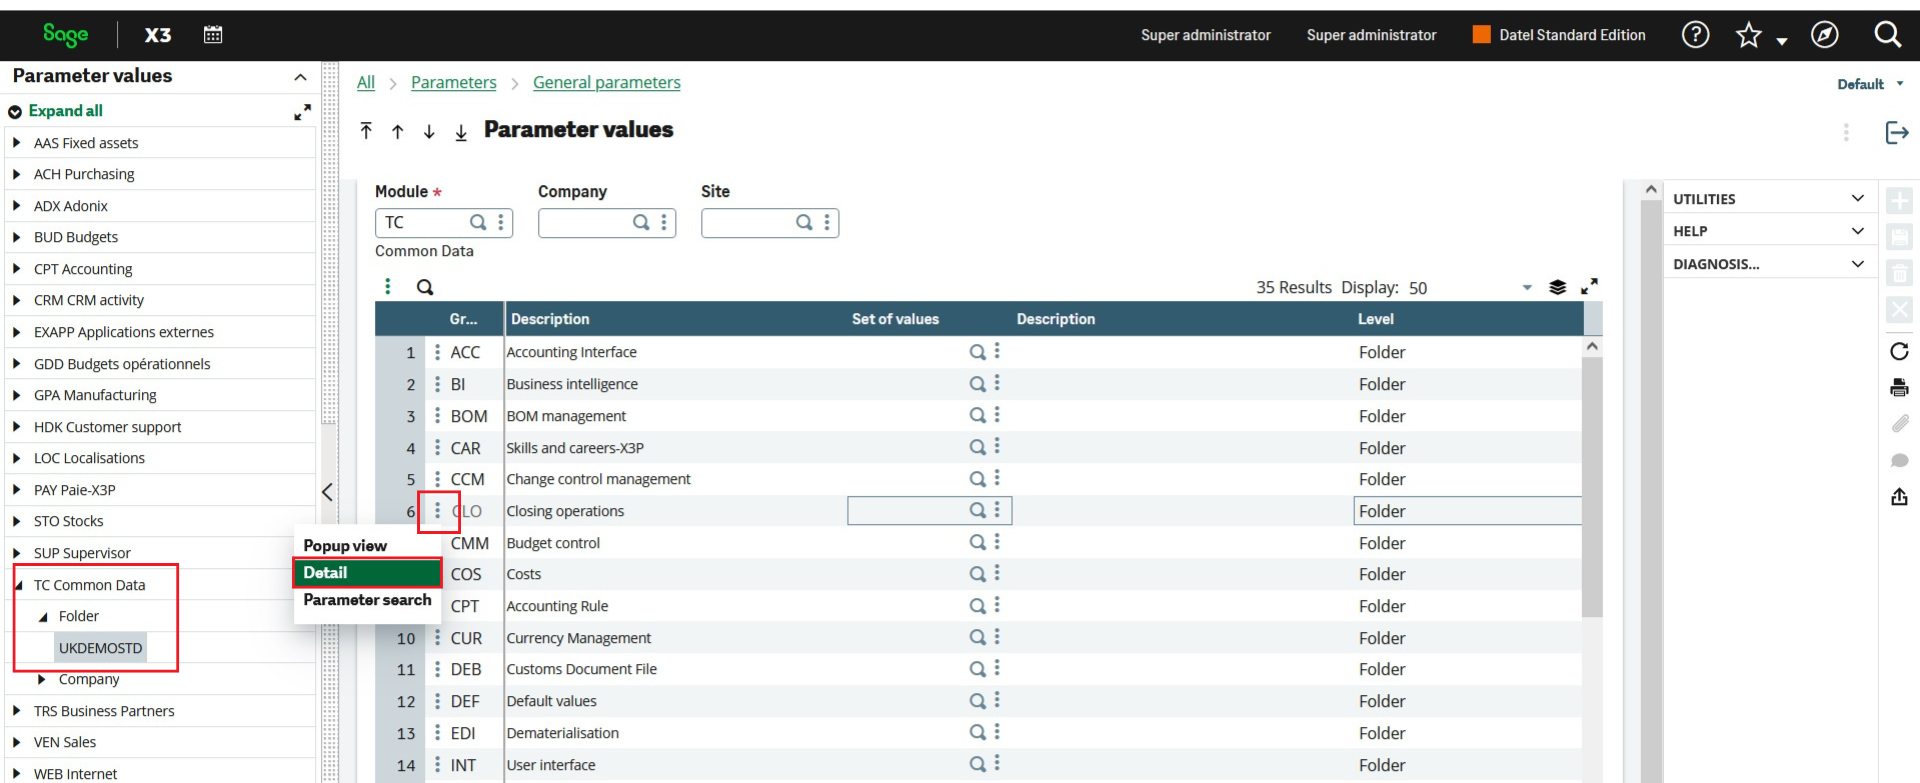Go to previous record arrow
1920x783 pixels.
pyautogui.click(x=398, y=132)
